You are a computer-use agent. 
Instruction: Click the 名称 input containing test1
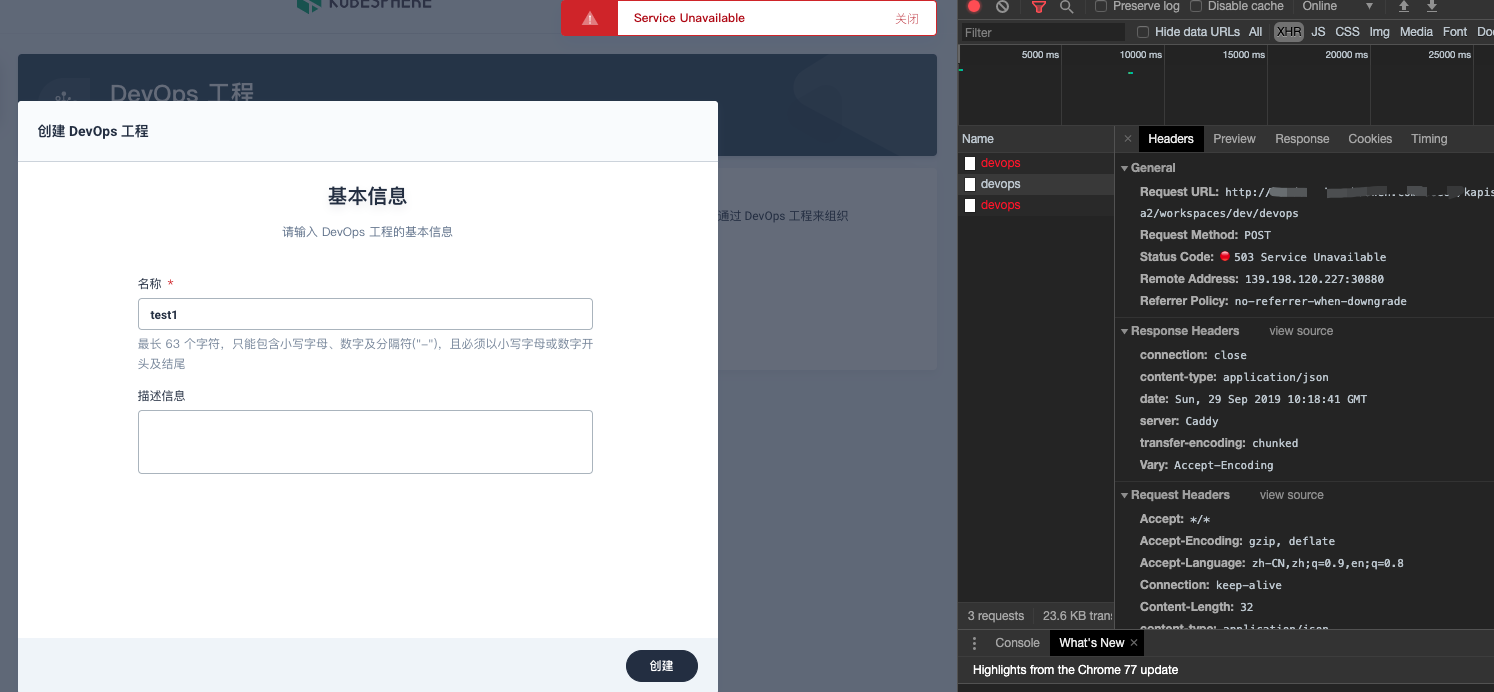click(365, 314)
